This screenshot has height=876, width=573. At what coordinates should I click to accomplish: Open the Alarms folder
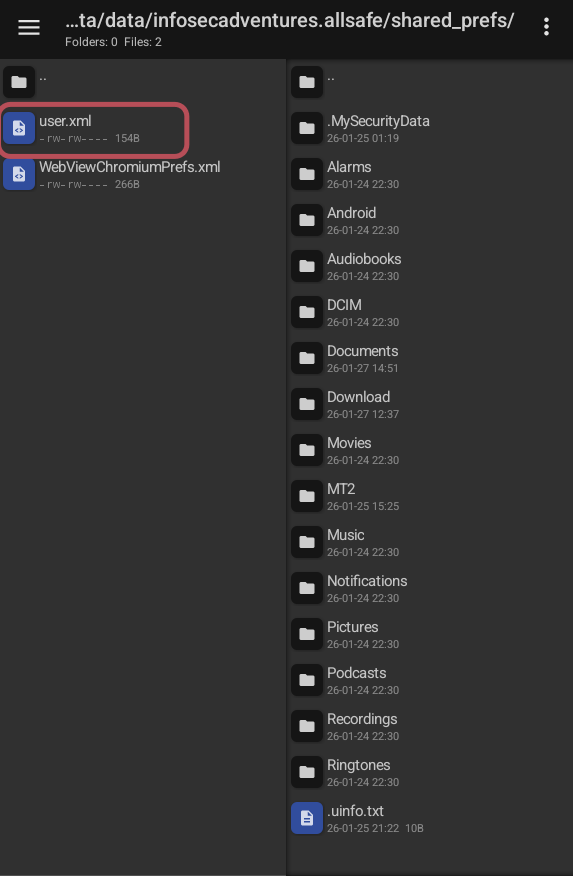(x=431, y=174)
